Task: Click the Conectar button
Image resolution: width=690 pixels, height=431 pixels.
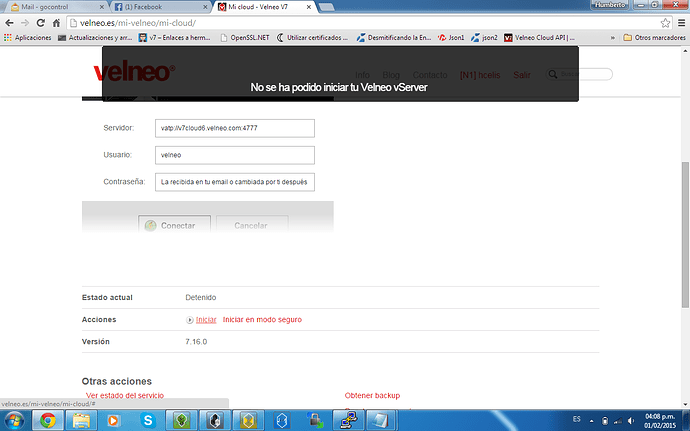Action: [x=174, y=225]
